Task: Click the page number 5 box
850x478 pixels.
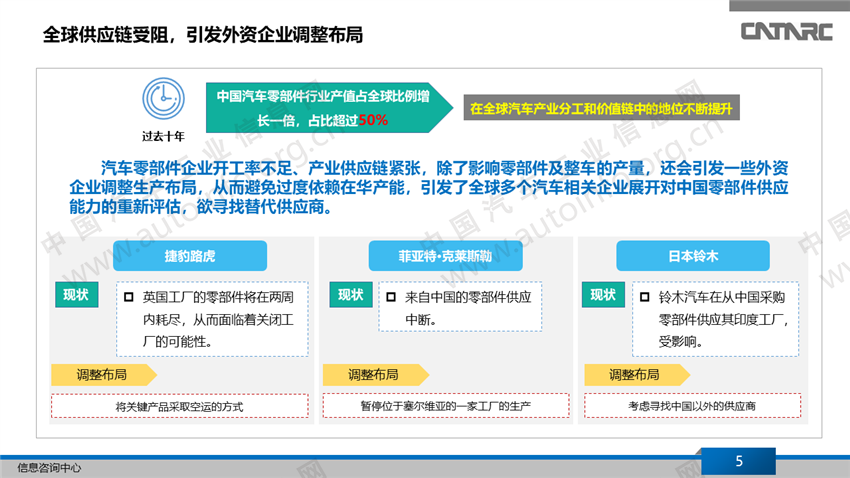Action: pyautogui.click(x=738, y=461)
